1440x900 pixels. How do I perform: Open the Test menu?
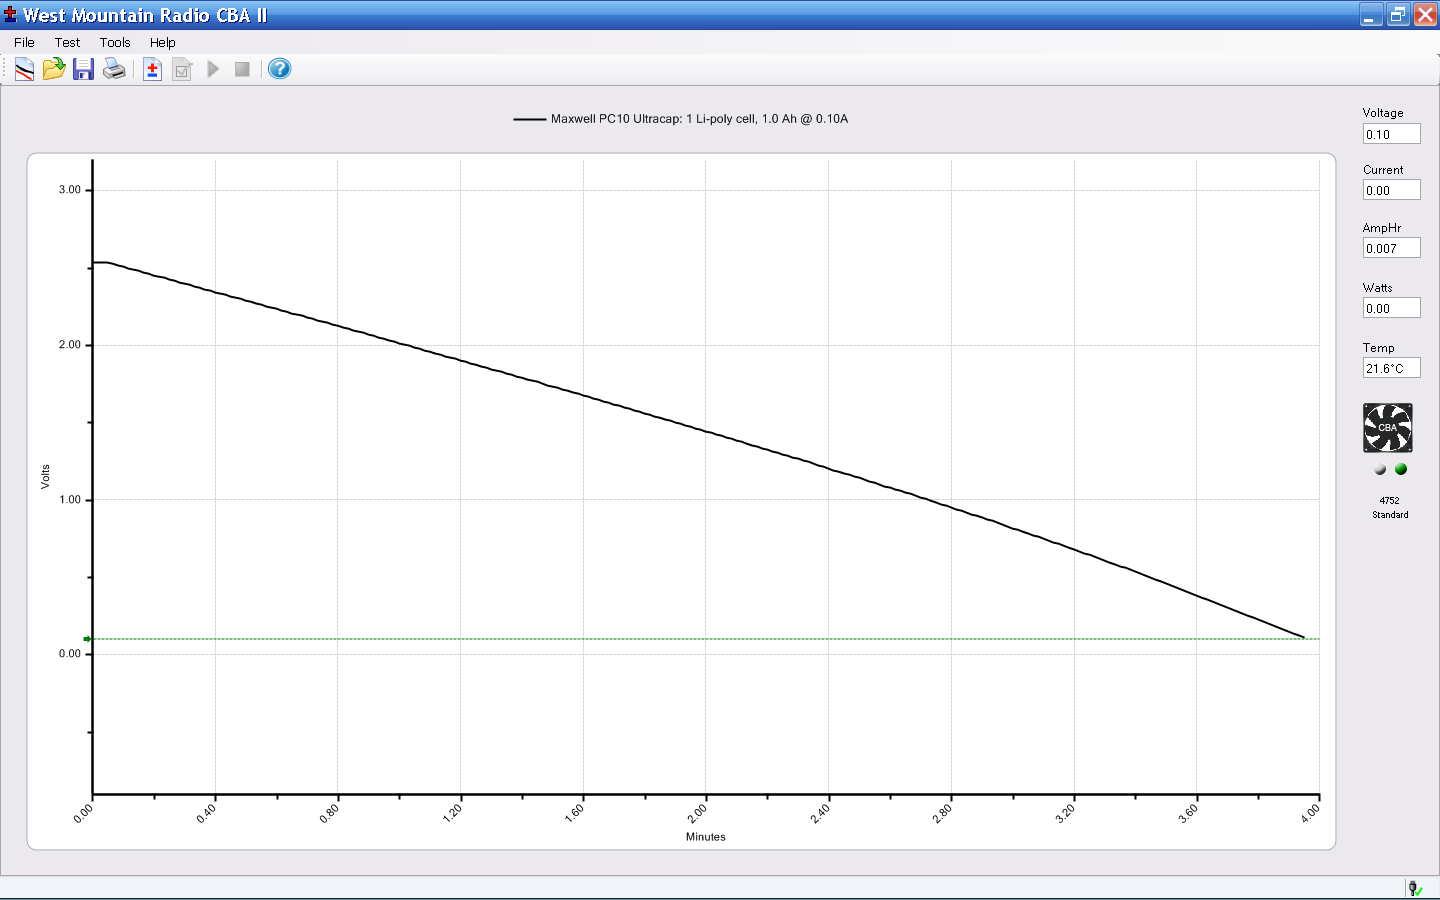click(67, 42)
